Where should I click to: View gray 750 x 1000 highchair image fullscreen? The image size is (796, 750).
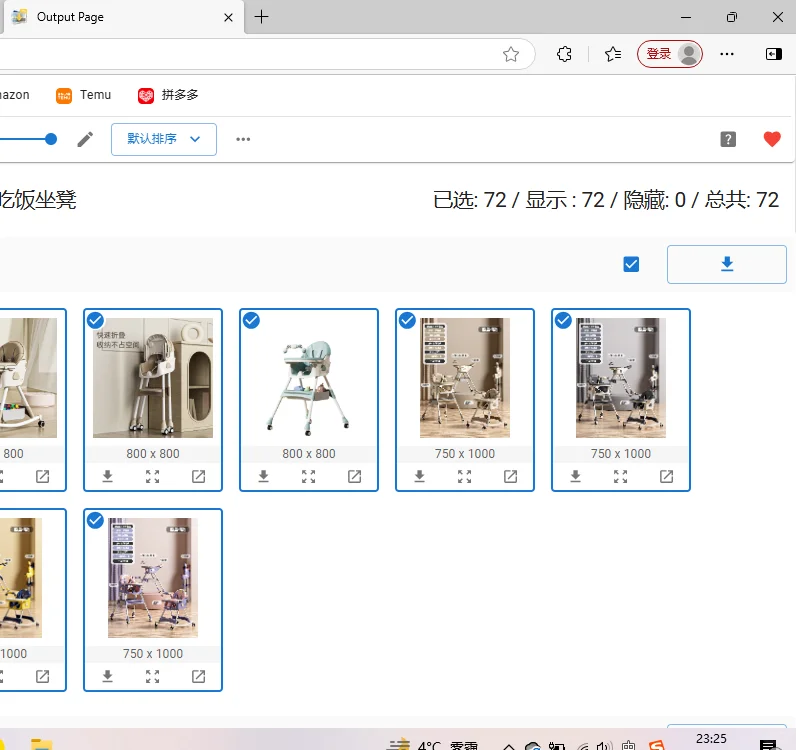point(620,476)
